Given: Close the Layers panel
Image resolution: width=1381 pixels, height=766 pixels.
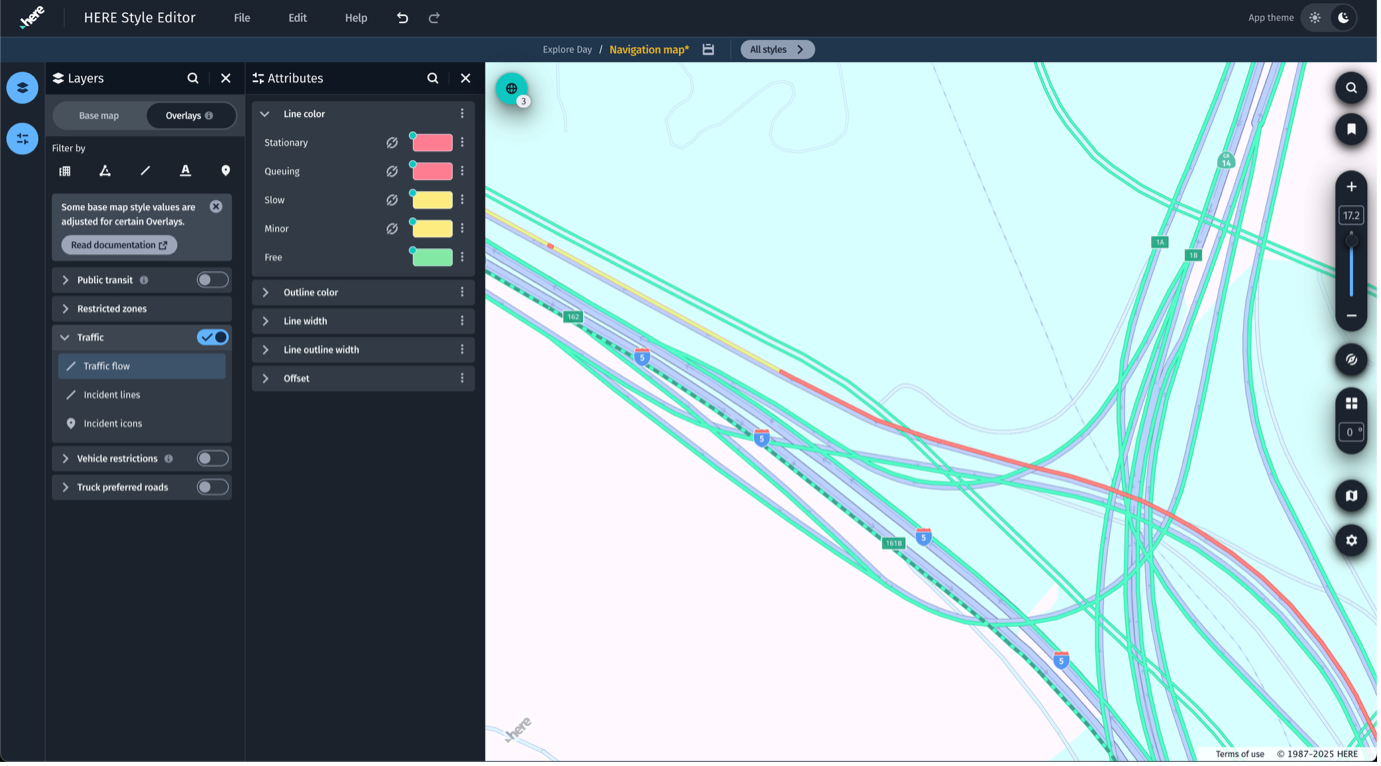Looking at the screenshot, I should pos(226,78).
